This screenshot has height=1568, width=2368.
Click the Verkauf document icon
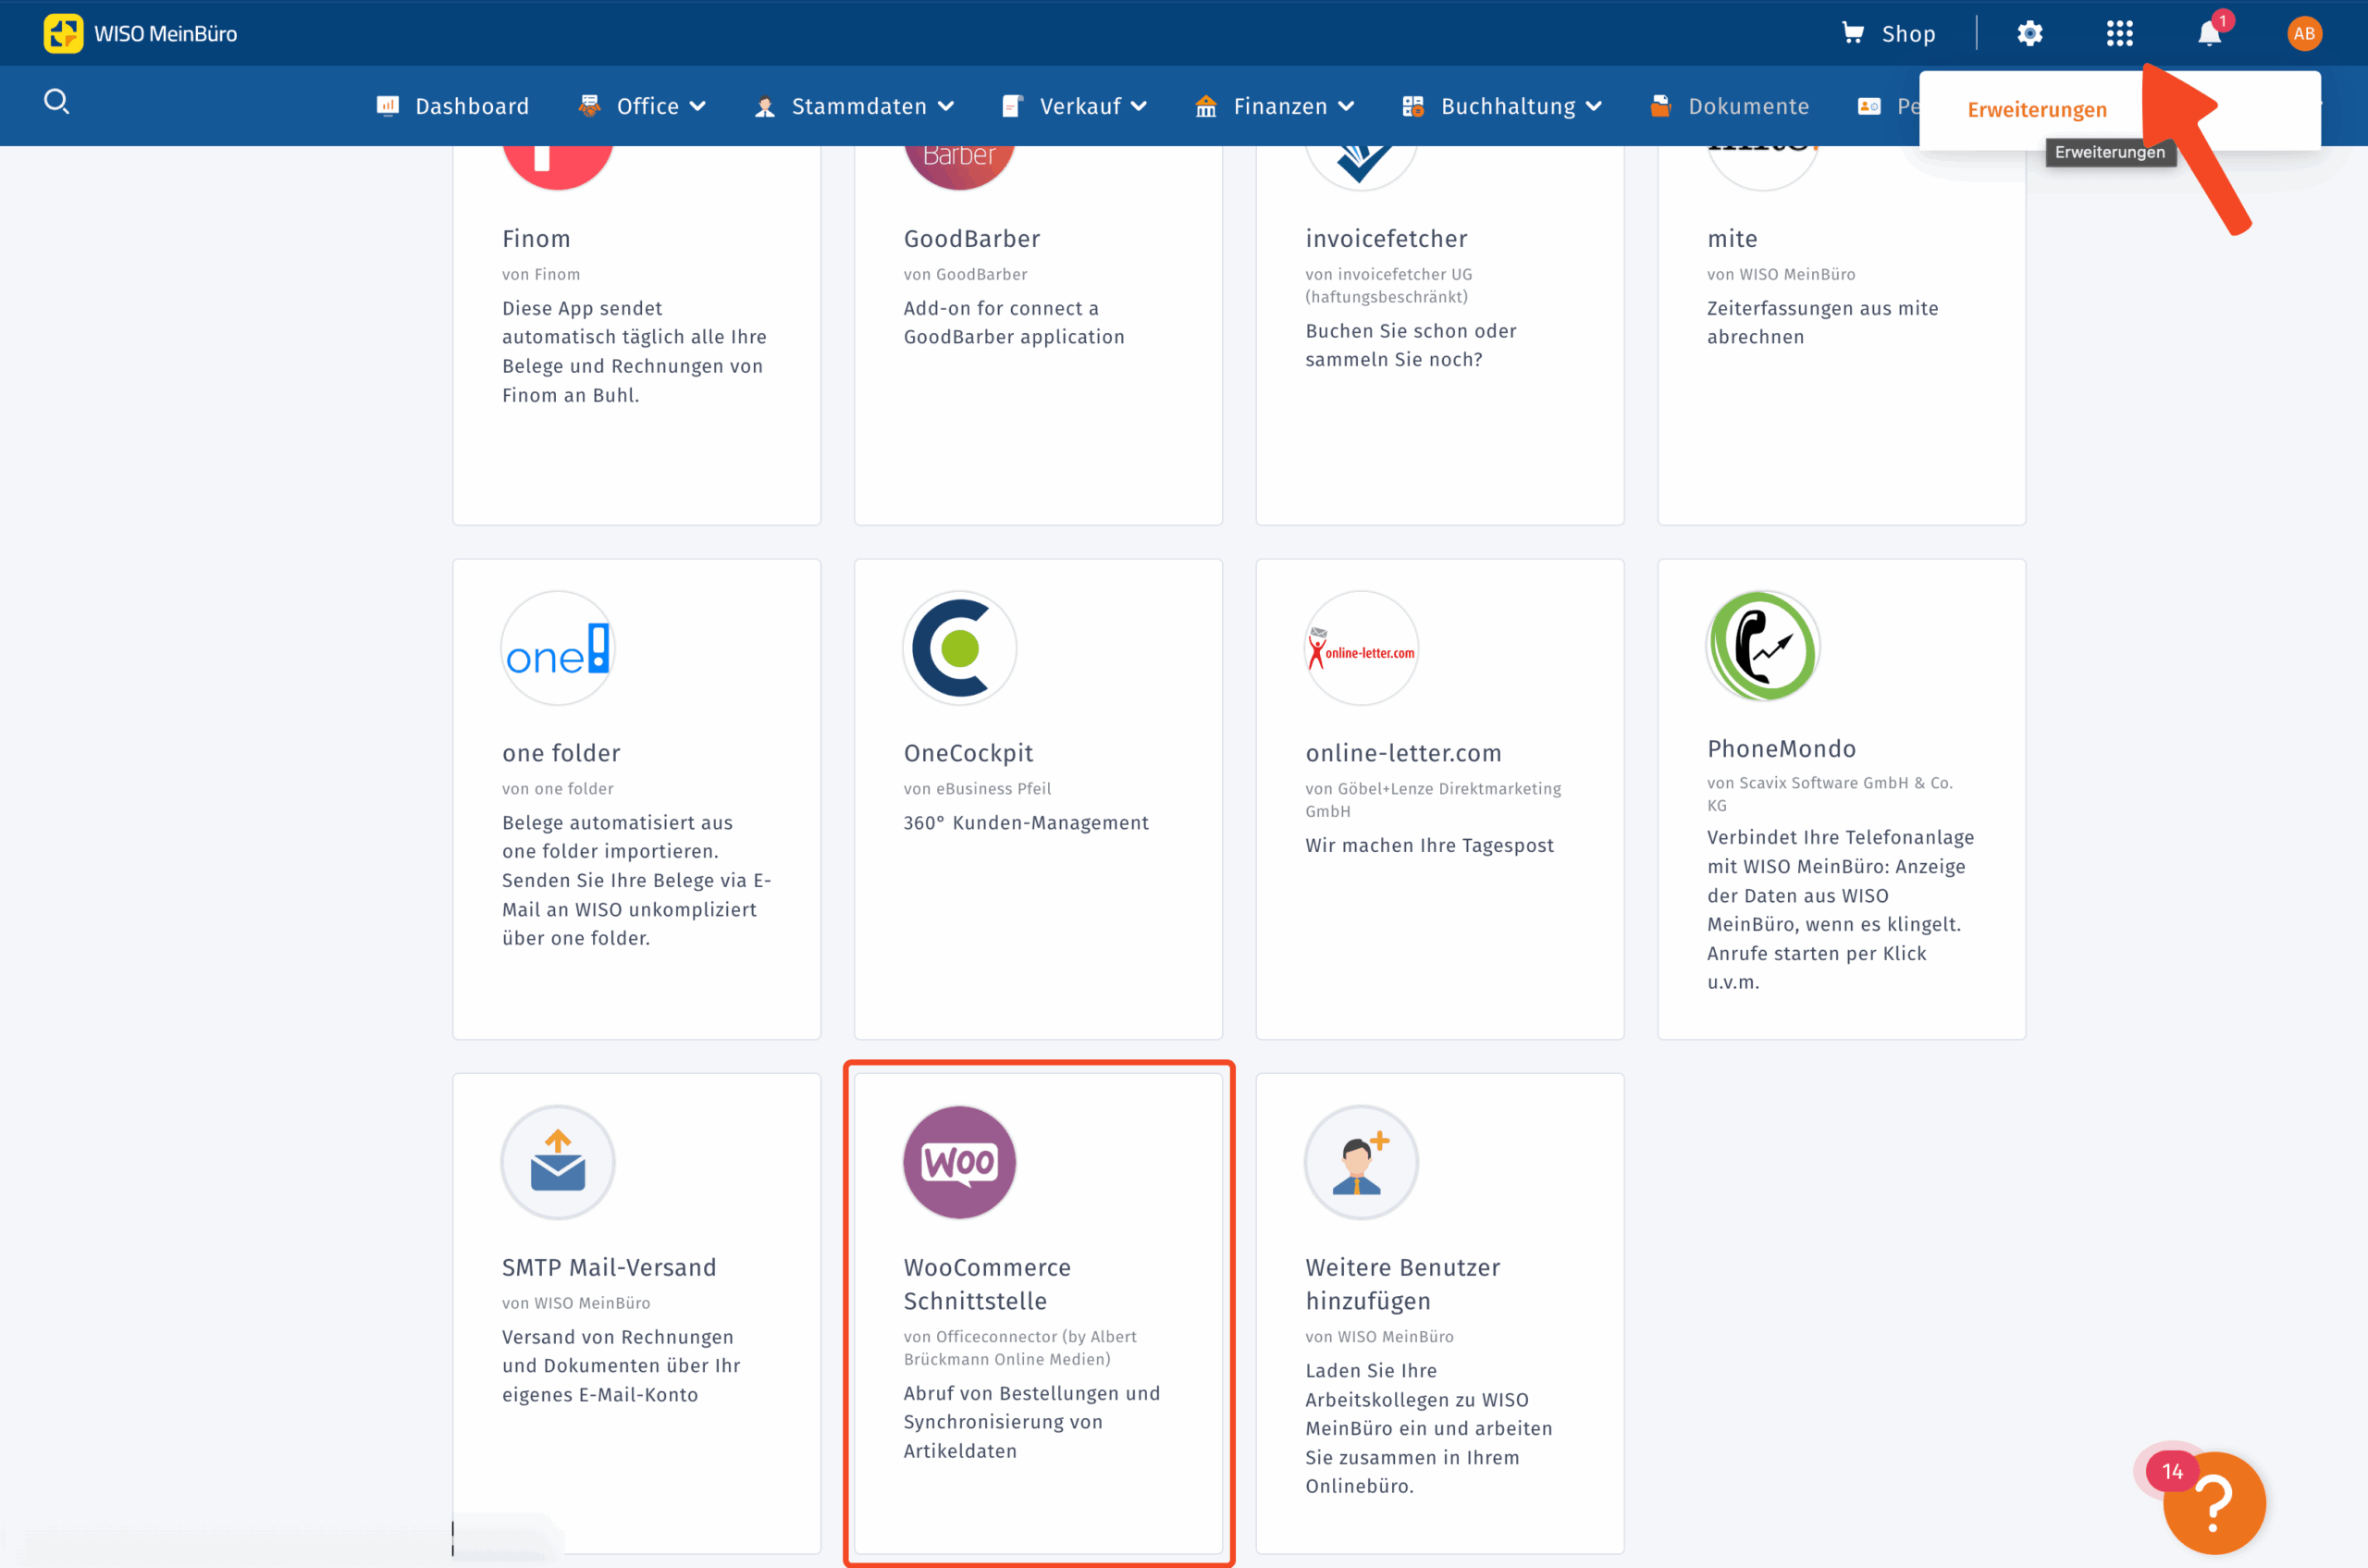(x=1012, y=105)
